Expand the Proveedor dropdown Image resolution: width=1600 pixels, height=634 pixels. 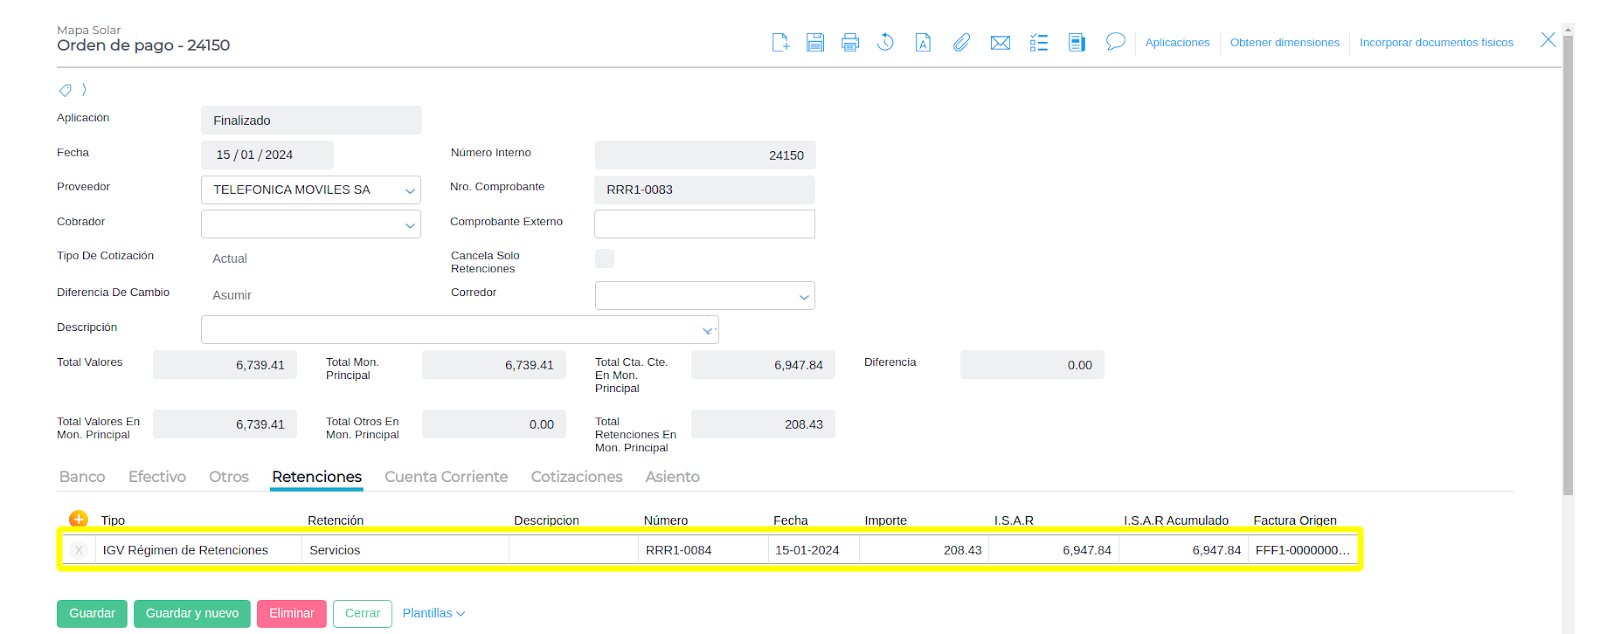pyautogui.click(x=409, y=190)
